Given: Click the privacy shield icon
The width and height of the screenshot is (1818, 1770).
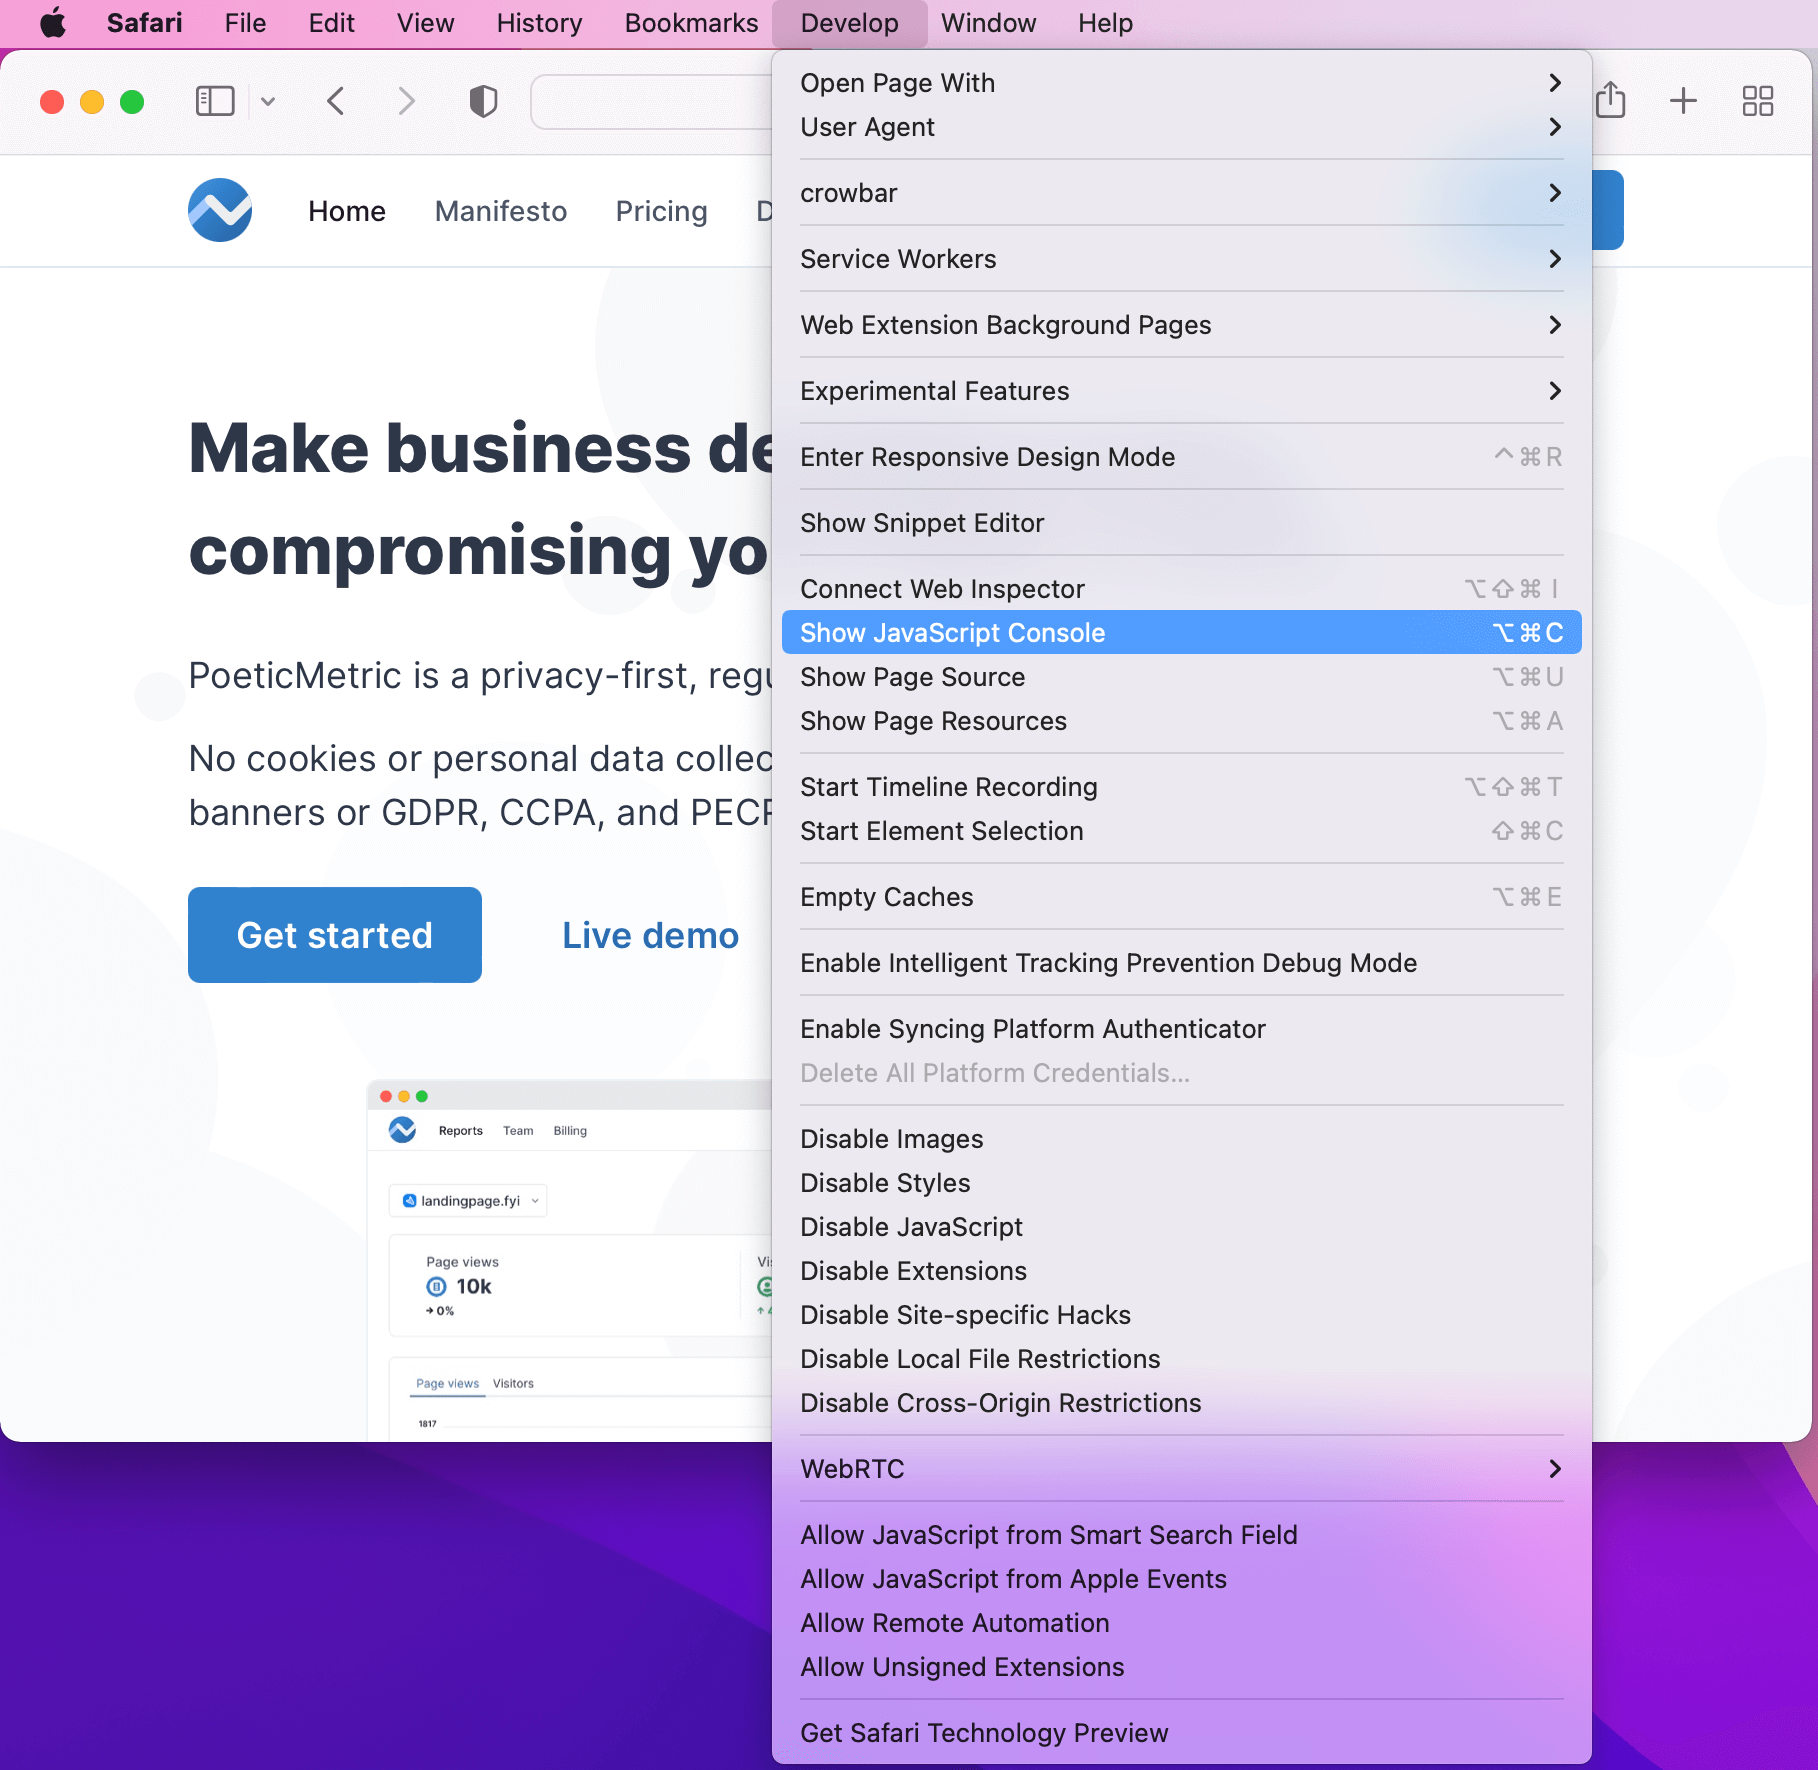Looking at the screenshot, I should point(484,101).
